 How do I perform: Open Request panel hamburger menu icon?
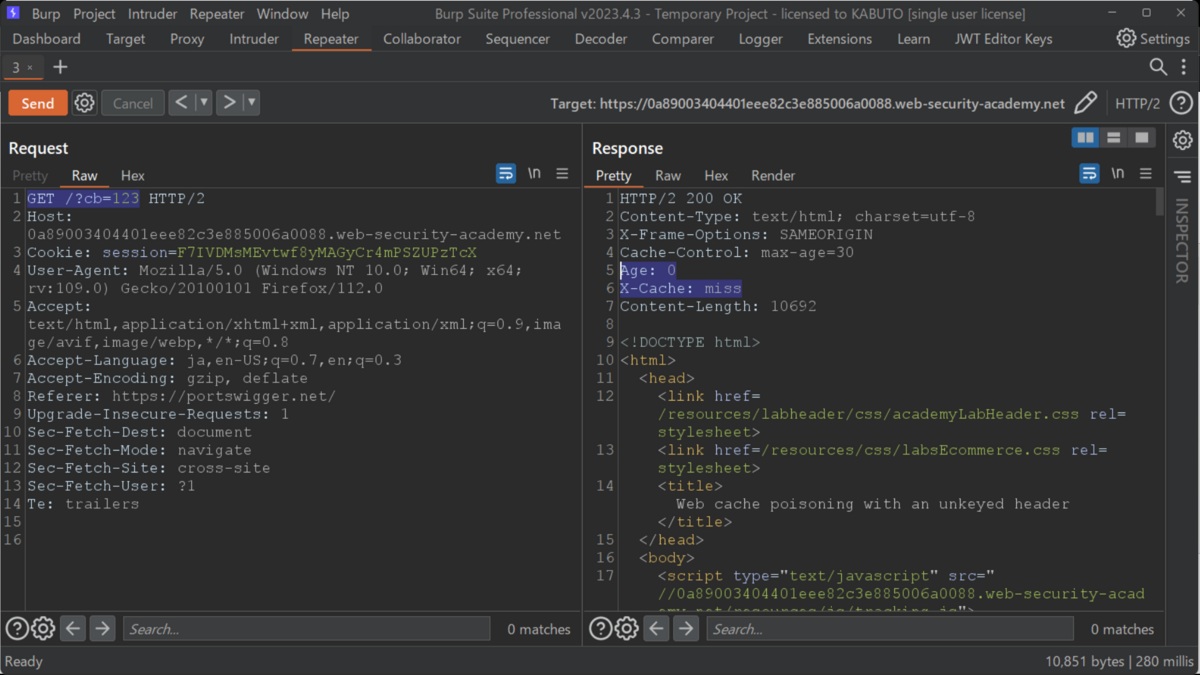(x=562, y=174)
